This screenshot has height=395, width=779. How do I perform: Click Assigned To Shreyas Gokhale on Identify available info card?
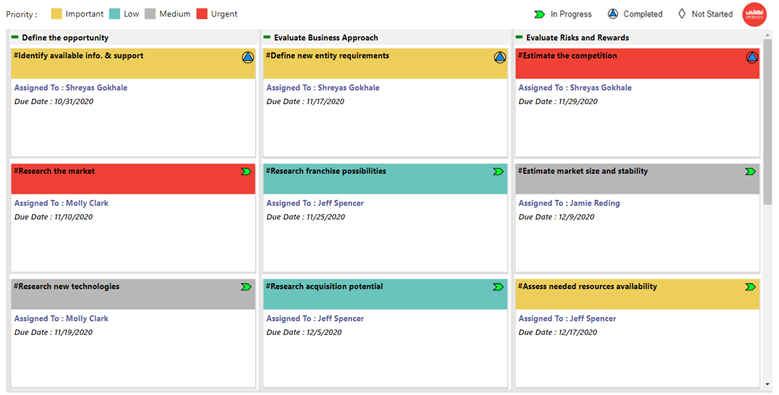pyautogui.click(x=71, y=87)
